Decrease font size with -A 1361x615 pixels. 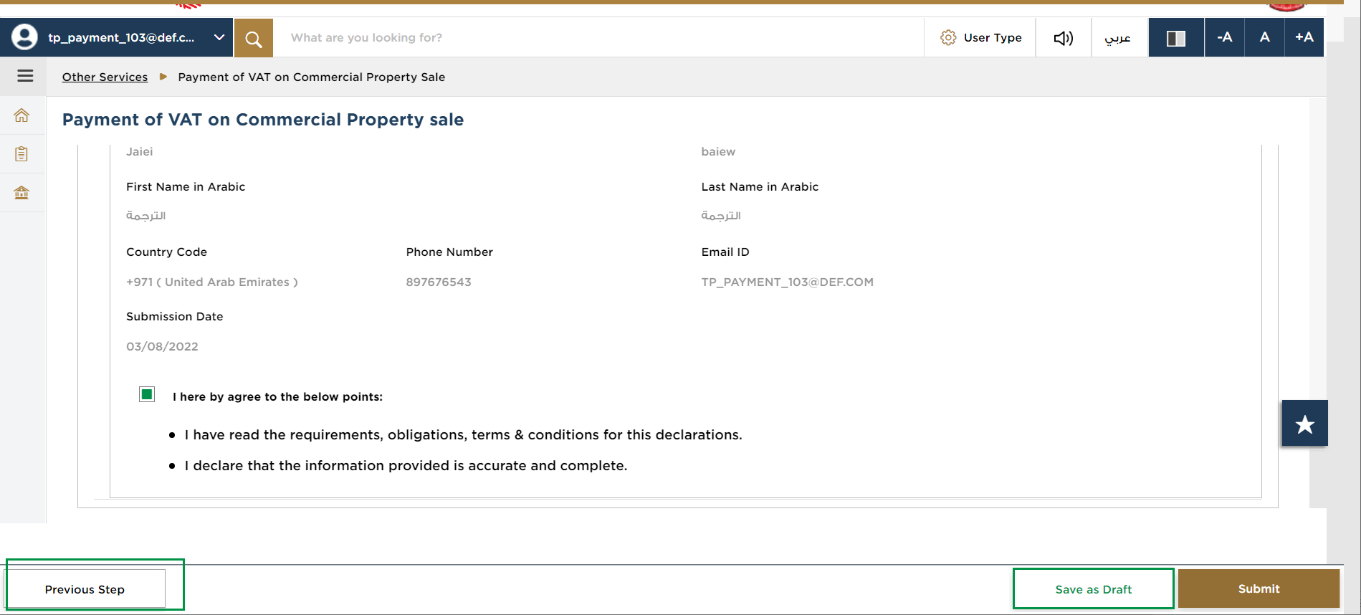[1224, 38]
